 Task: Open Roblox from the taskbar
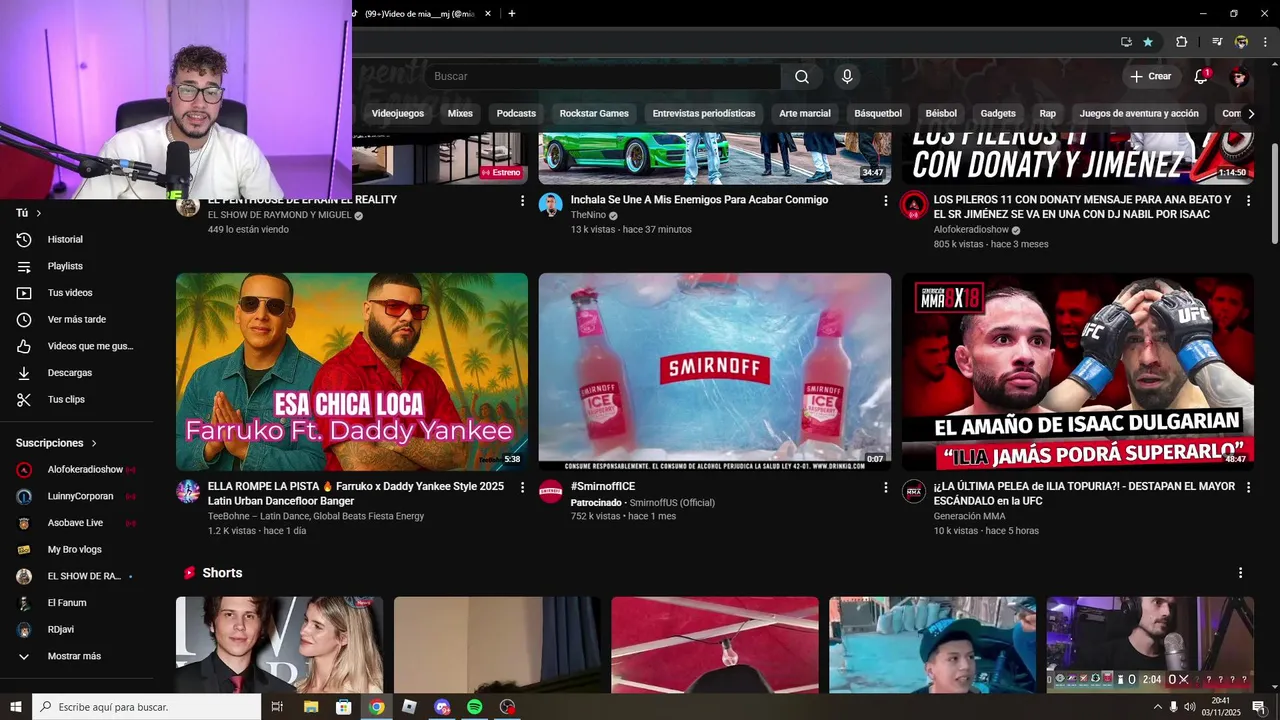pos(409,707)
